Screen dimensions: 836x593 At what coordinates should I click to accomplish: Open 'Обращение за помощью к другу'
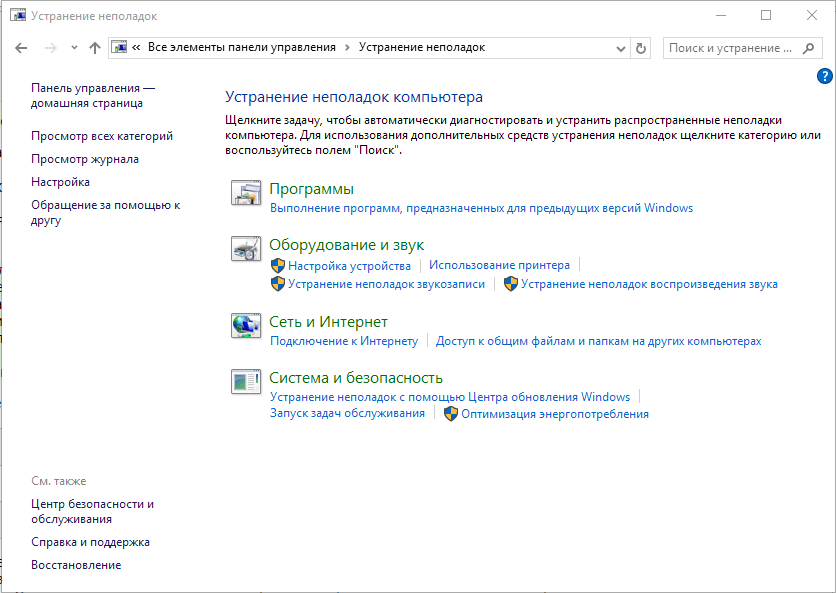(x=106, y=212)
